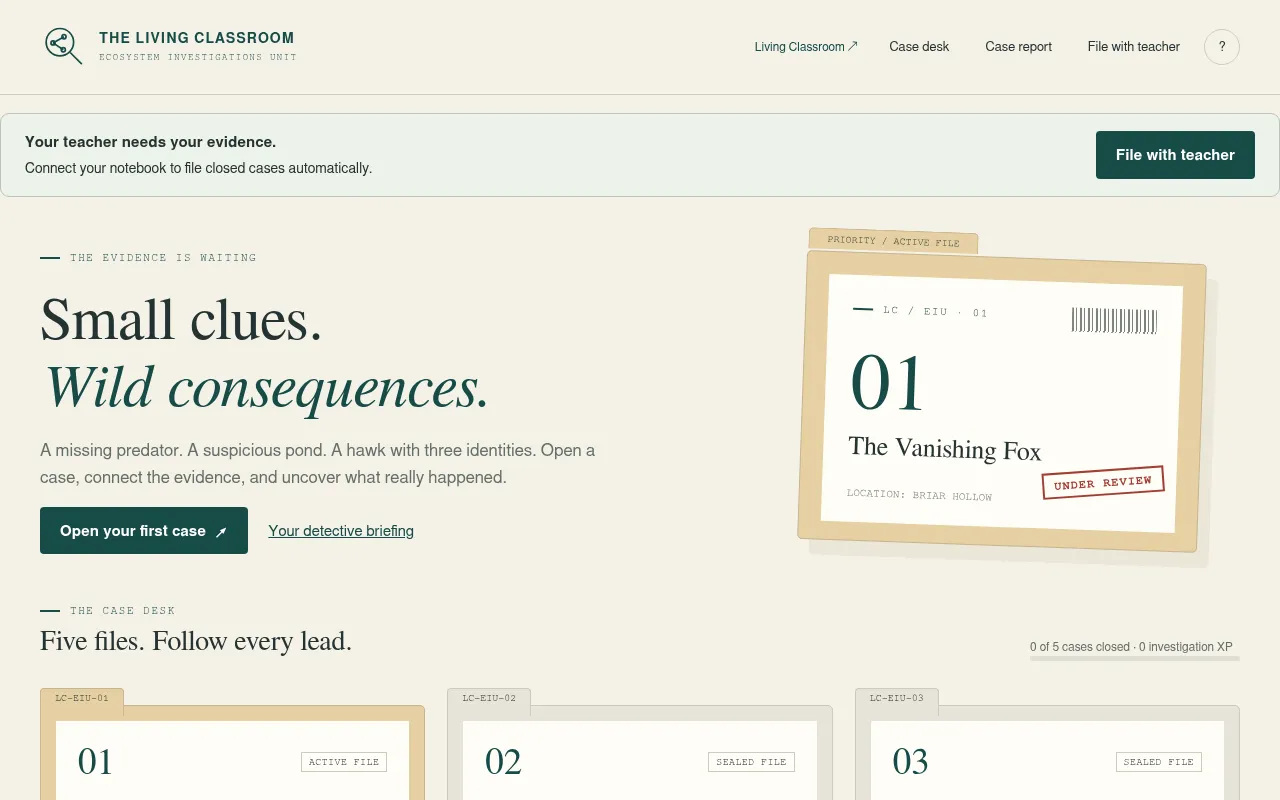Click the 'THE EVIDENCE IS WAITING' label
The height and width of the screenshot is (800, 1280).
click(x=163, y=258)
